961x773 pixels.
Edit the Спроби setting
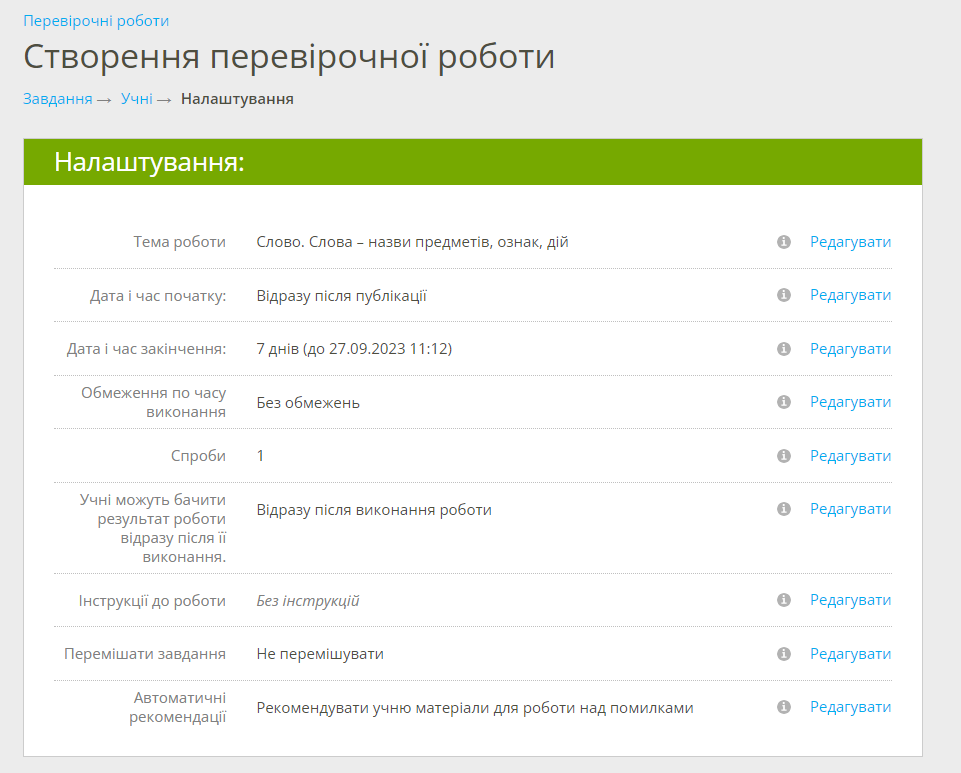[x=850, y=455]
